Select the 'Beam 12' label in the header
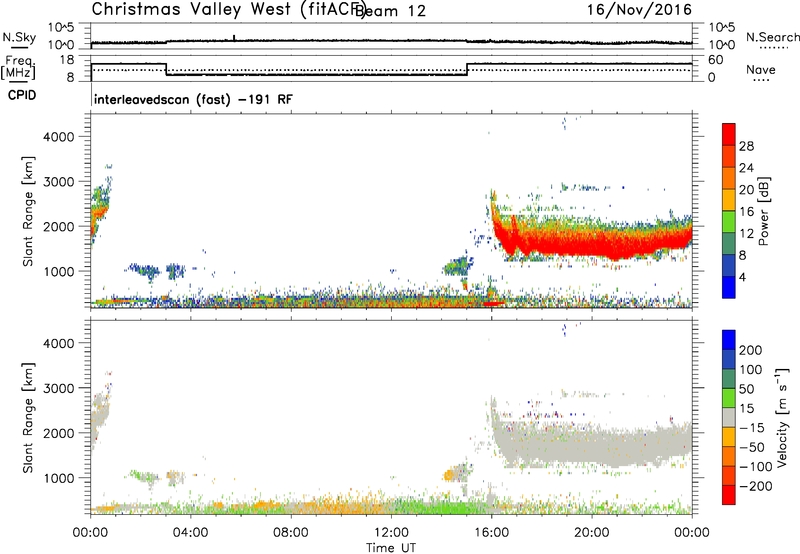 [391, 10]
